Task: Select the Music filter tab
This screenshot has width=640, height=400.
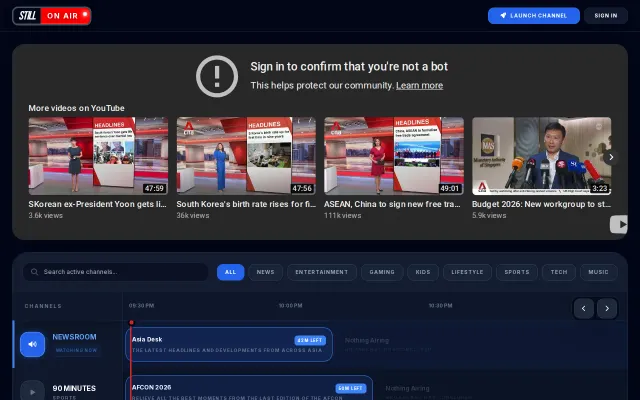Action: coord(598,272)
